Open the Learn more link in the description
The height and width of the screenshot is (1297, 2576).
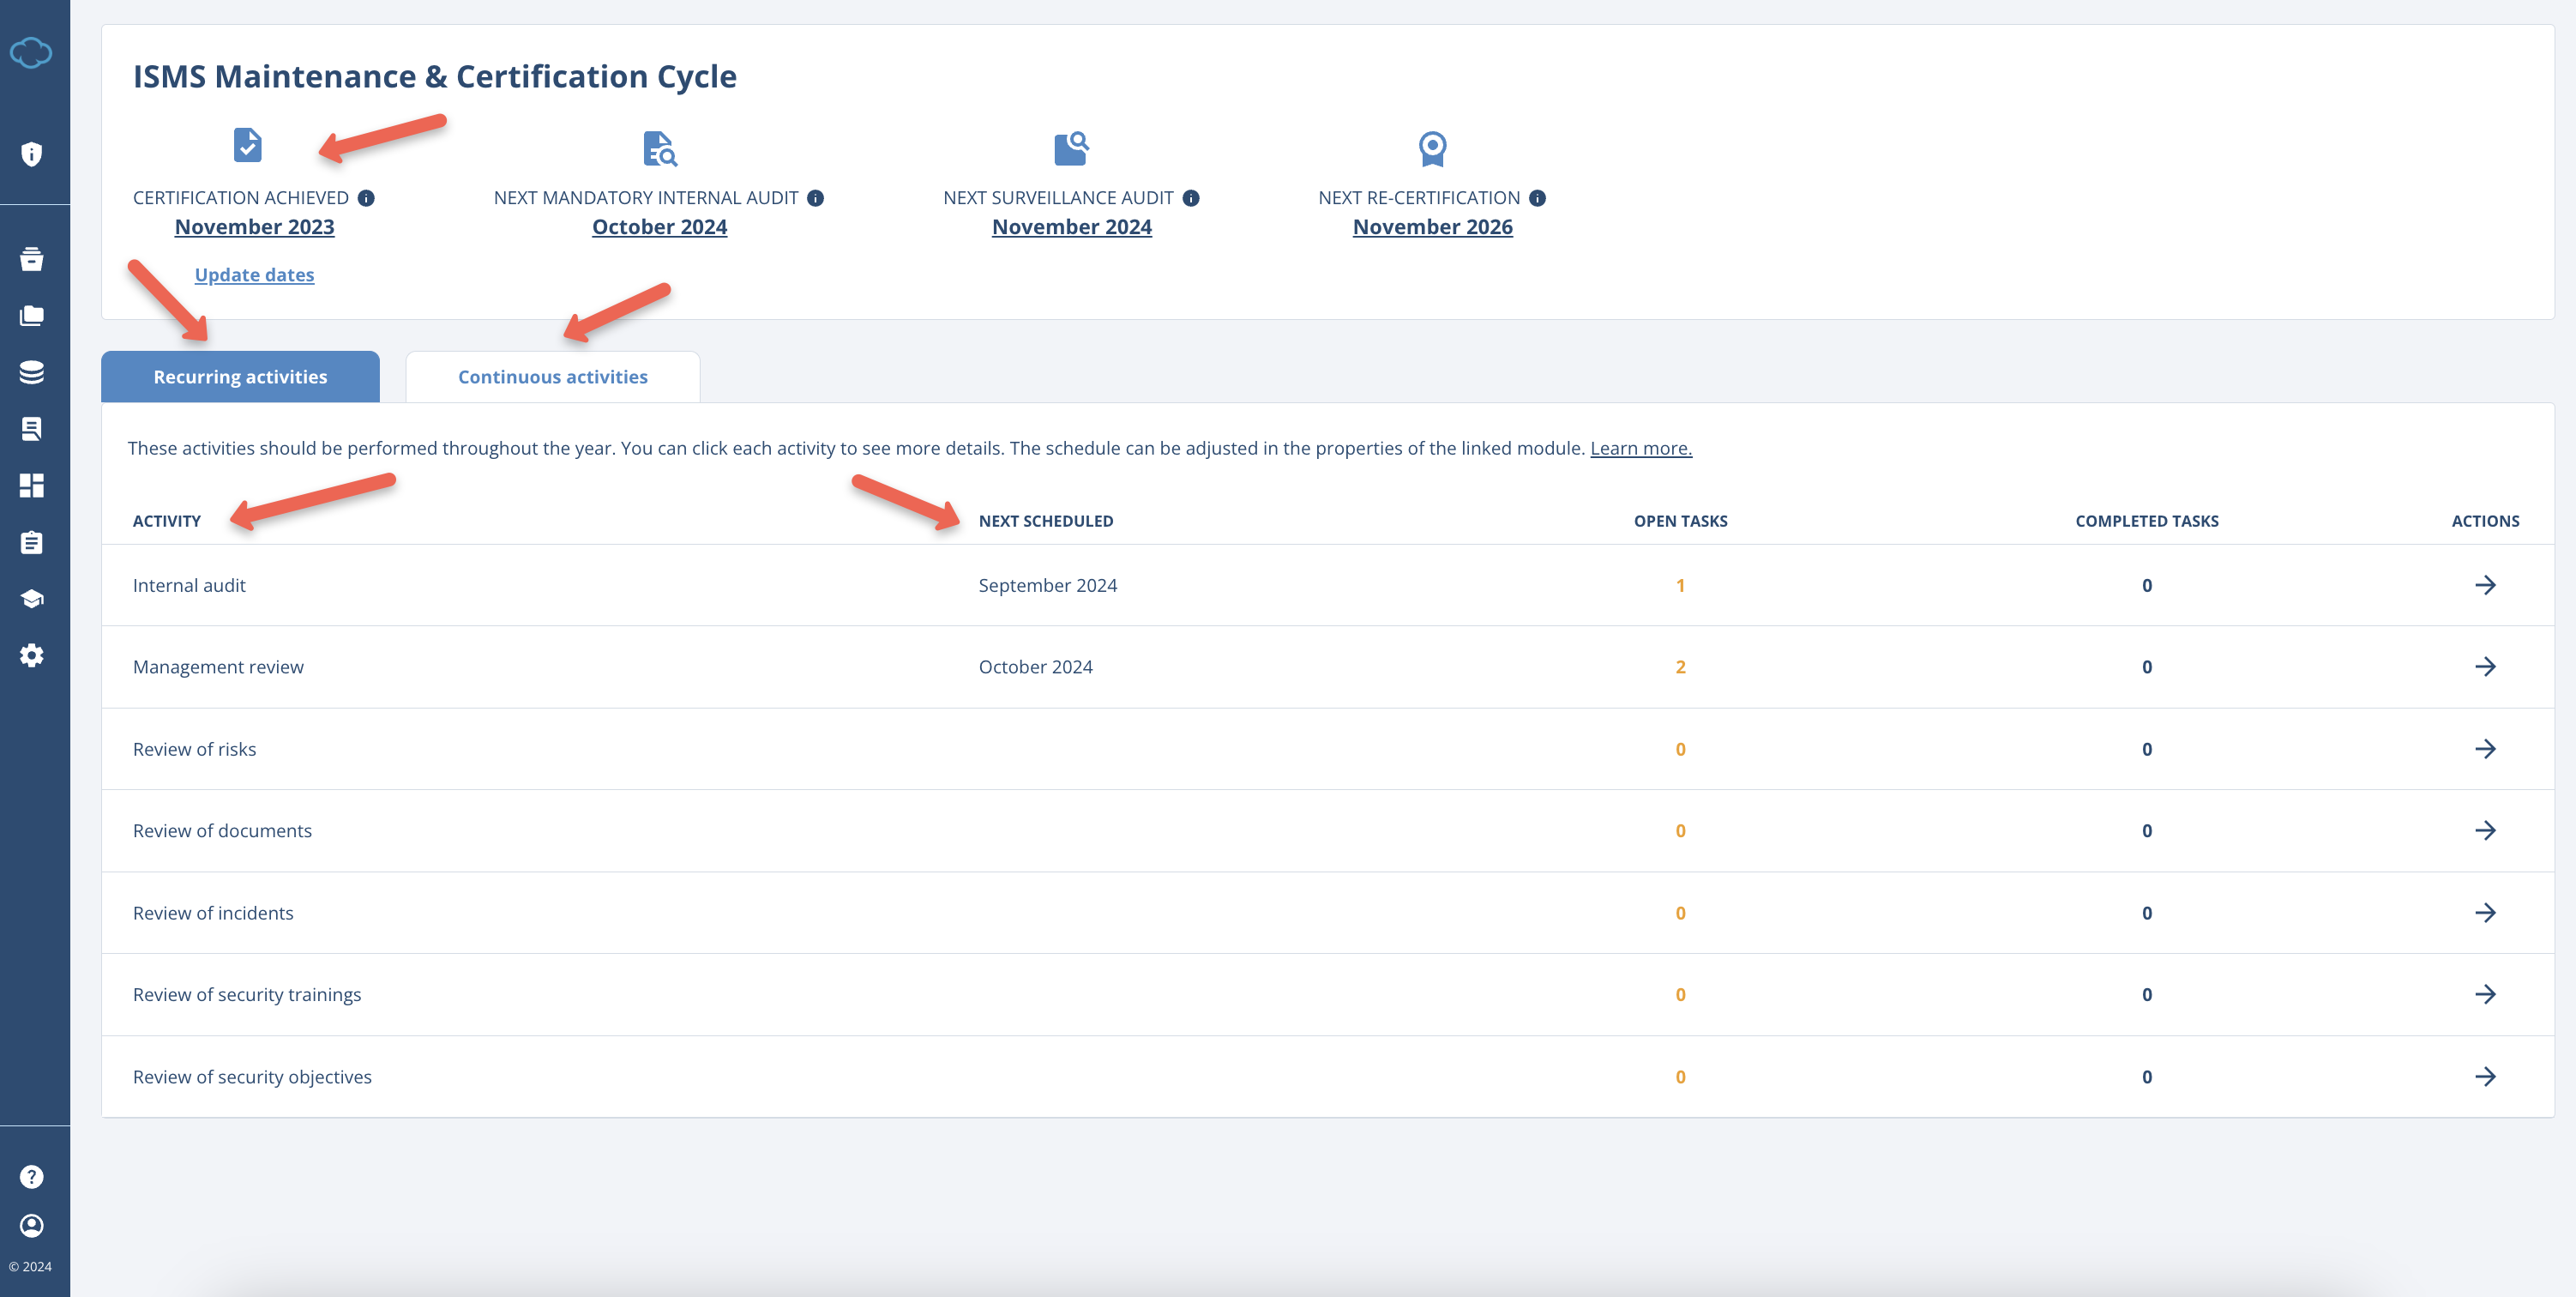[x=1640, y=448]
